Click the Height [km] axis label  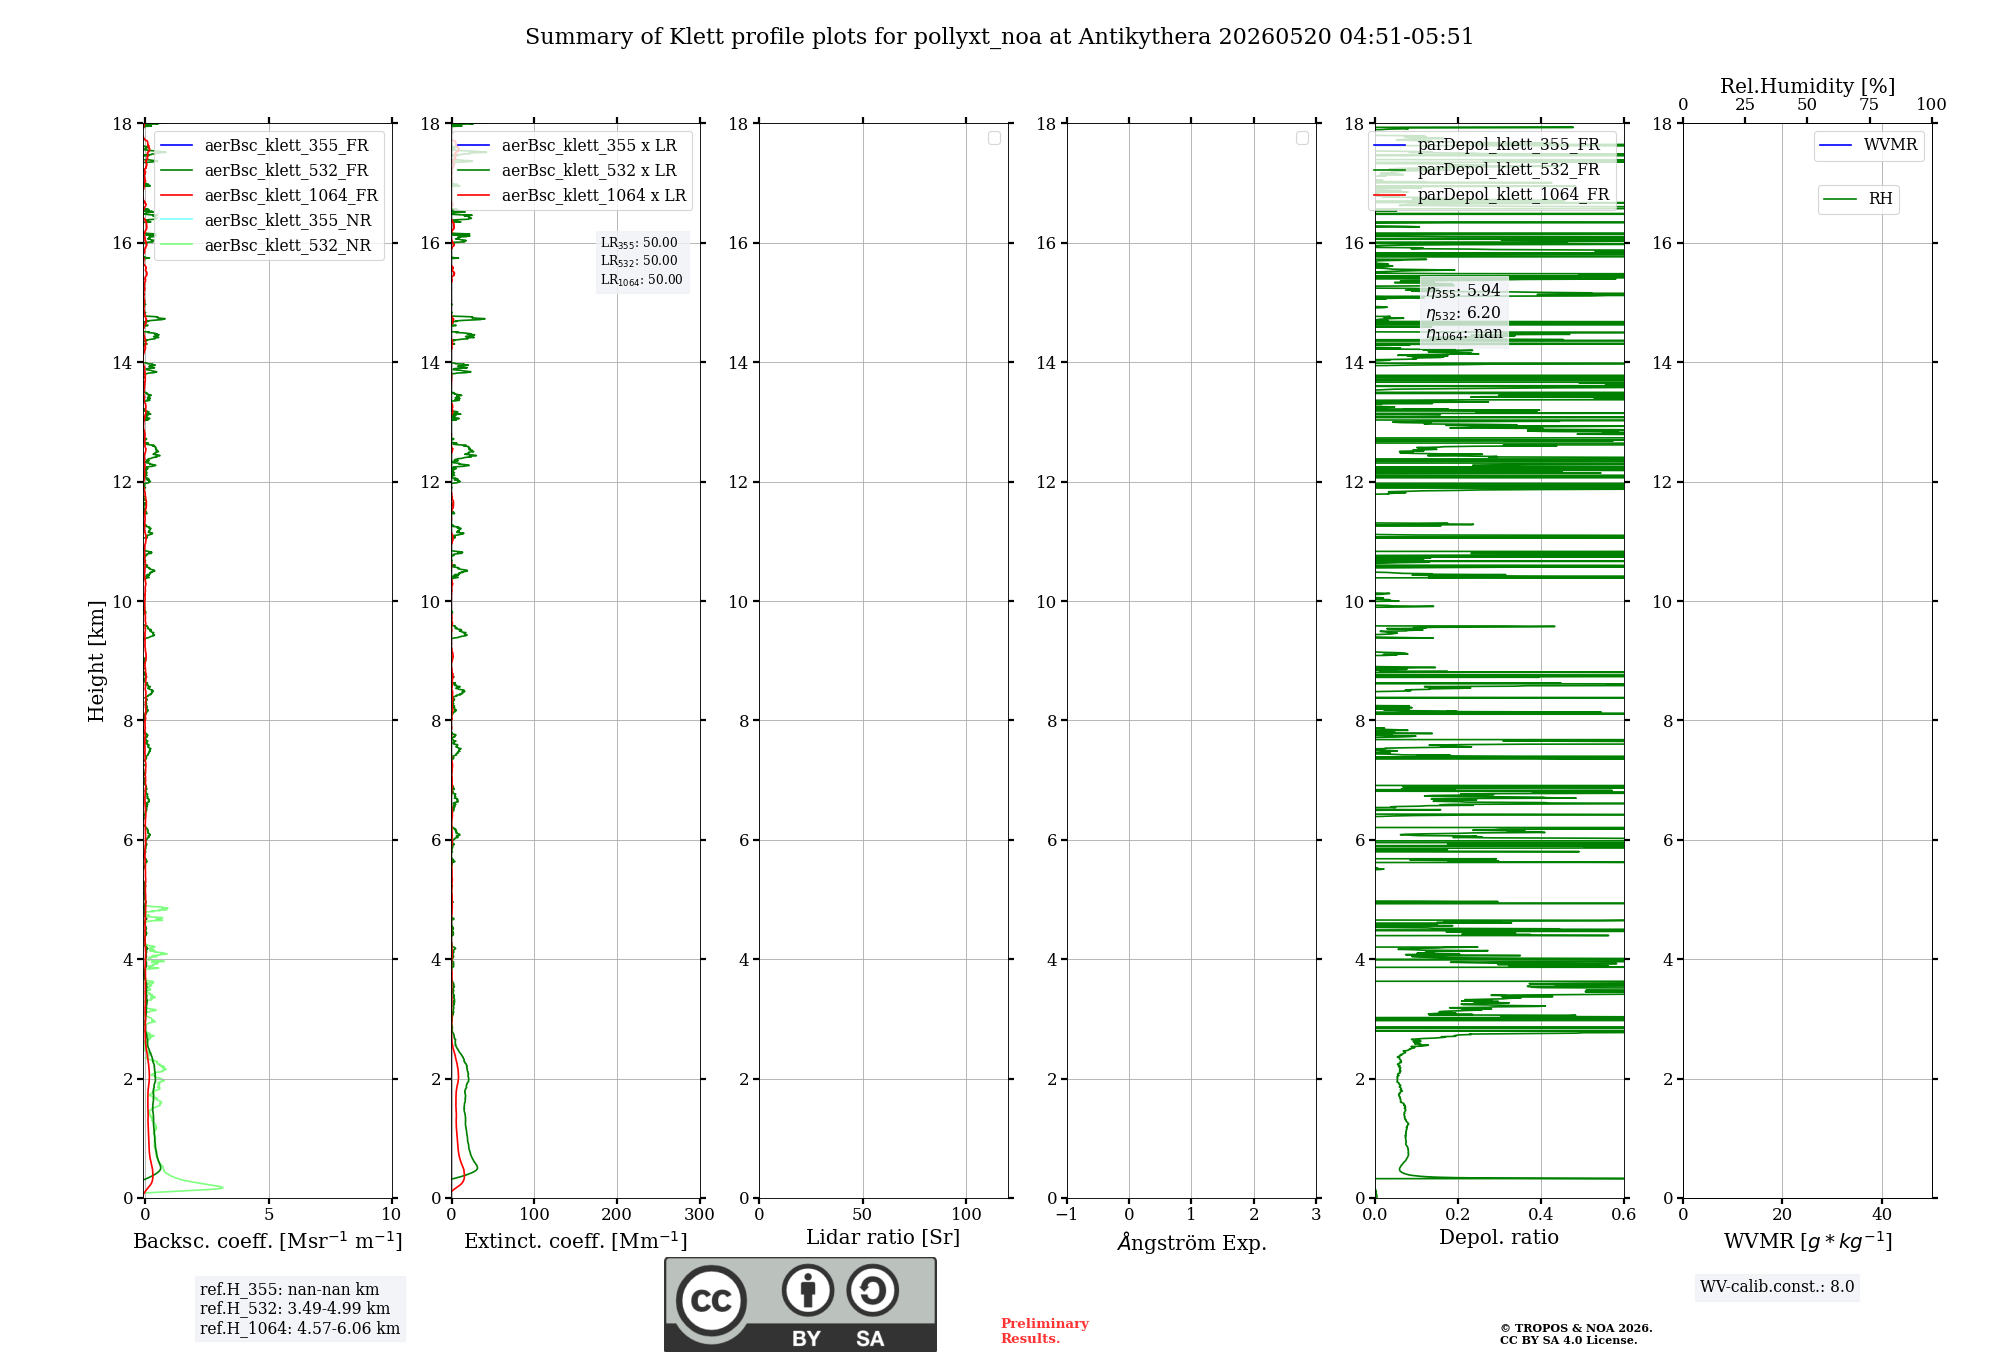(x=96, y=661)
